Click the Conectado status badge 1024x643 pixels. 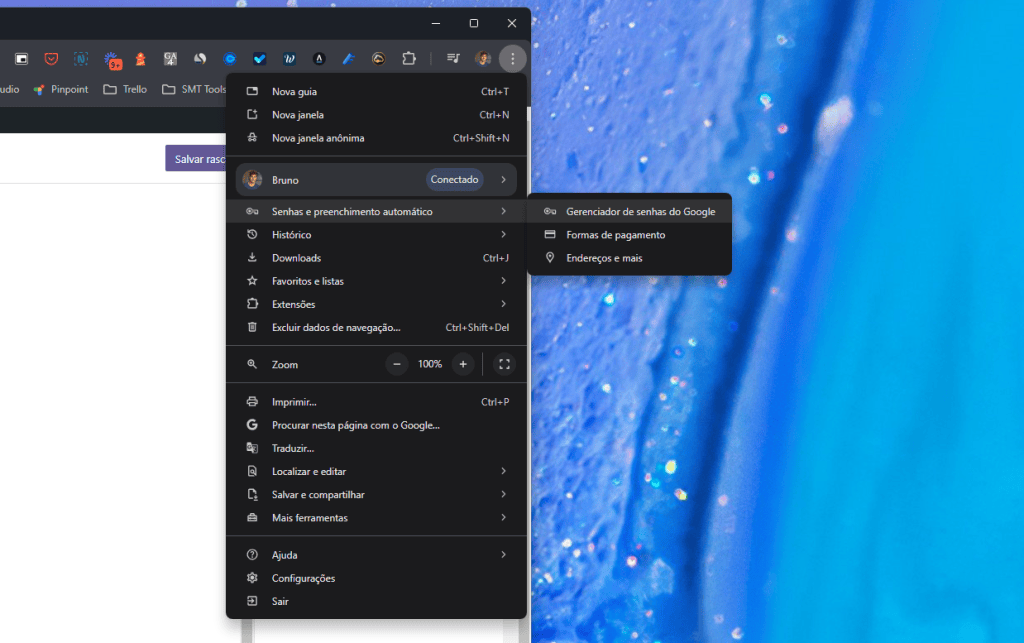pos(455,180)
